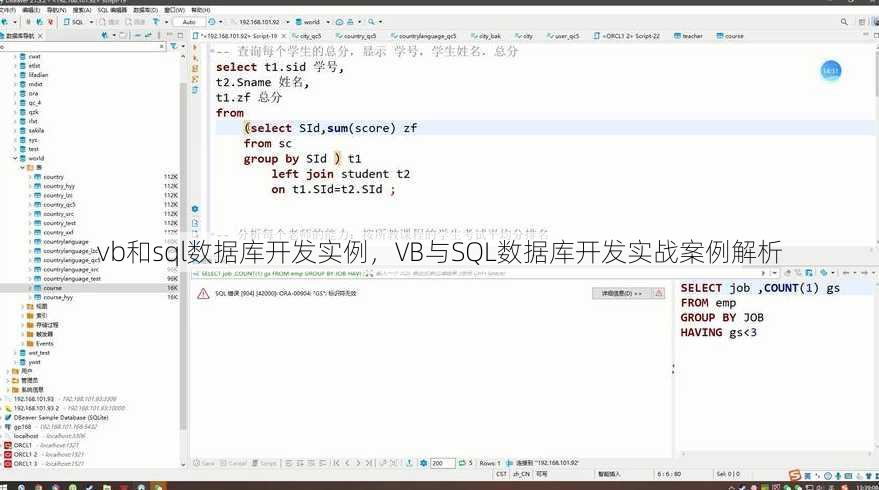
Task: Click the folder icon in navigator toolbar
Action: (123, 35)
